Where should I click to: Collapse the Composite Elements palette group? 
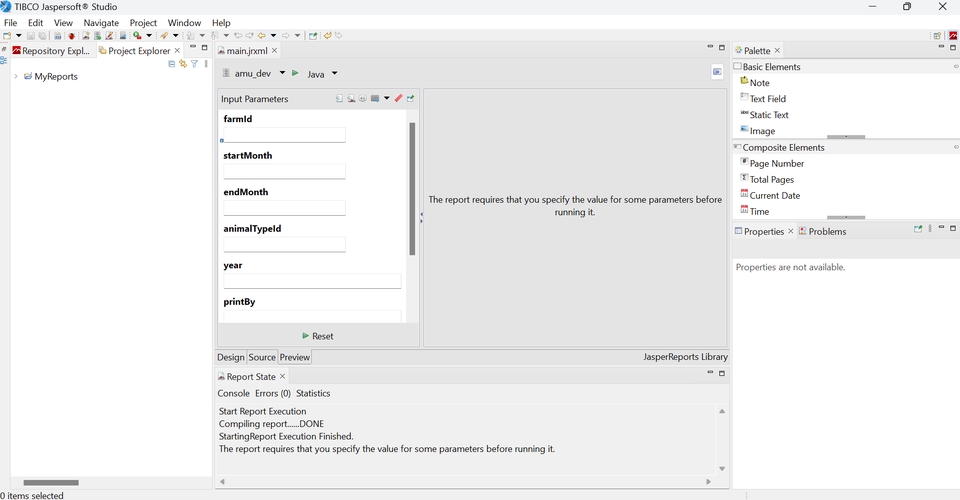(956, 147)
